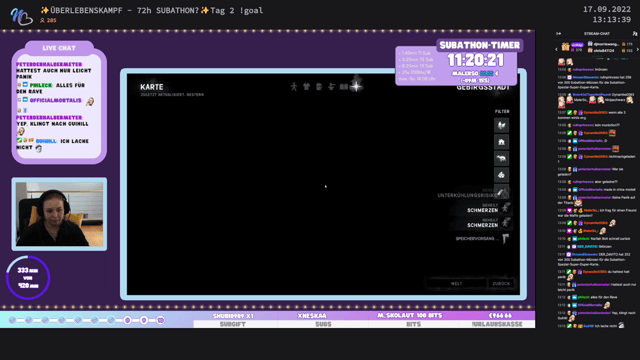Show previous leaderboard entries with left chevron
The image size is (640, 360).
556,49
